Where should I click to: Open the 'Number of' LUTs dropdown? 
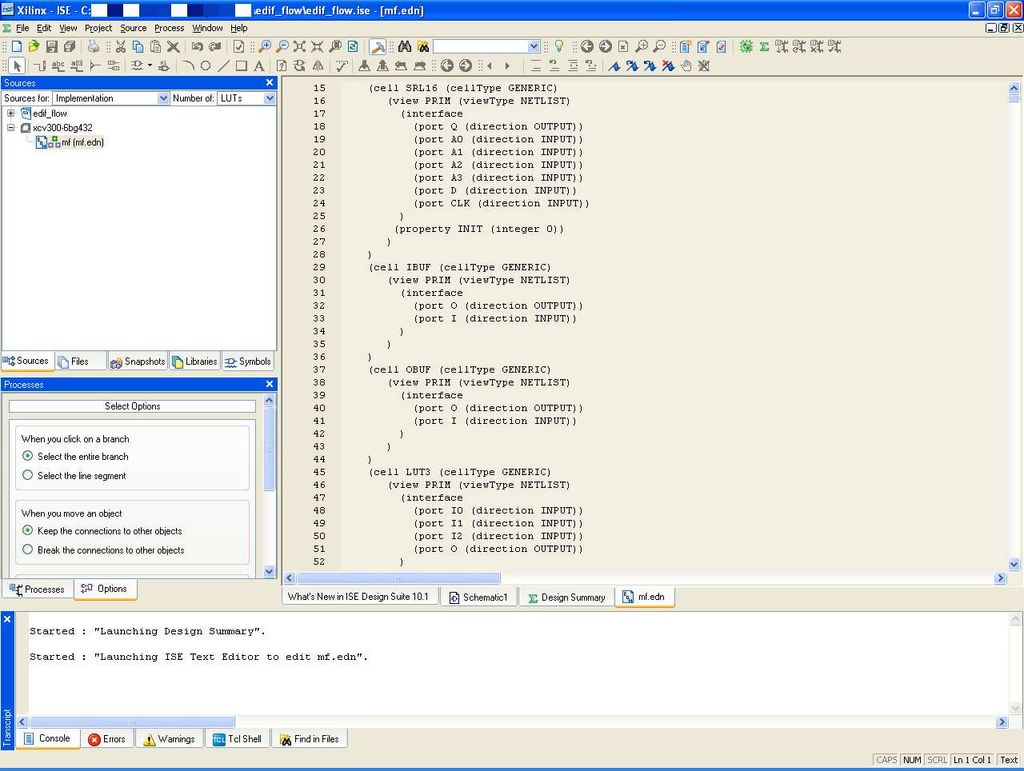[269, 98]
